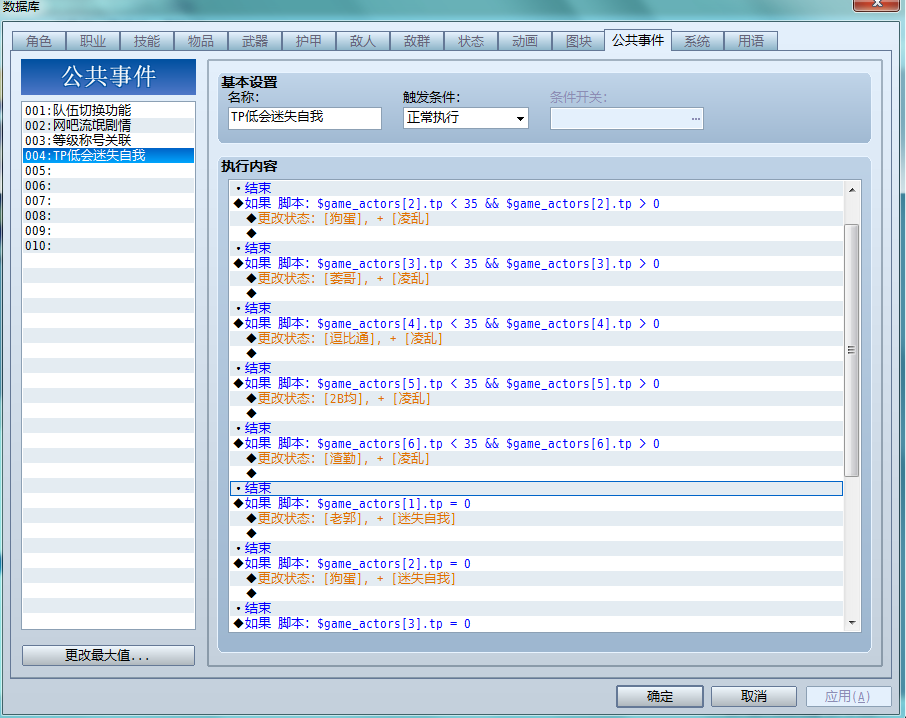Screen dimensions: 906x718
Task: Select the 更改状态 [娄哥] + [凌乱] line
Action: 536,278
